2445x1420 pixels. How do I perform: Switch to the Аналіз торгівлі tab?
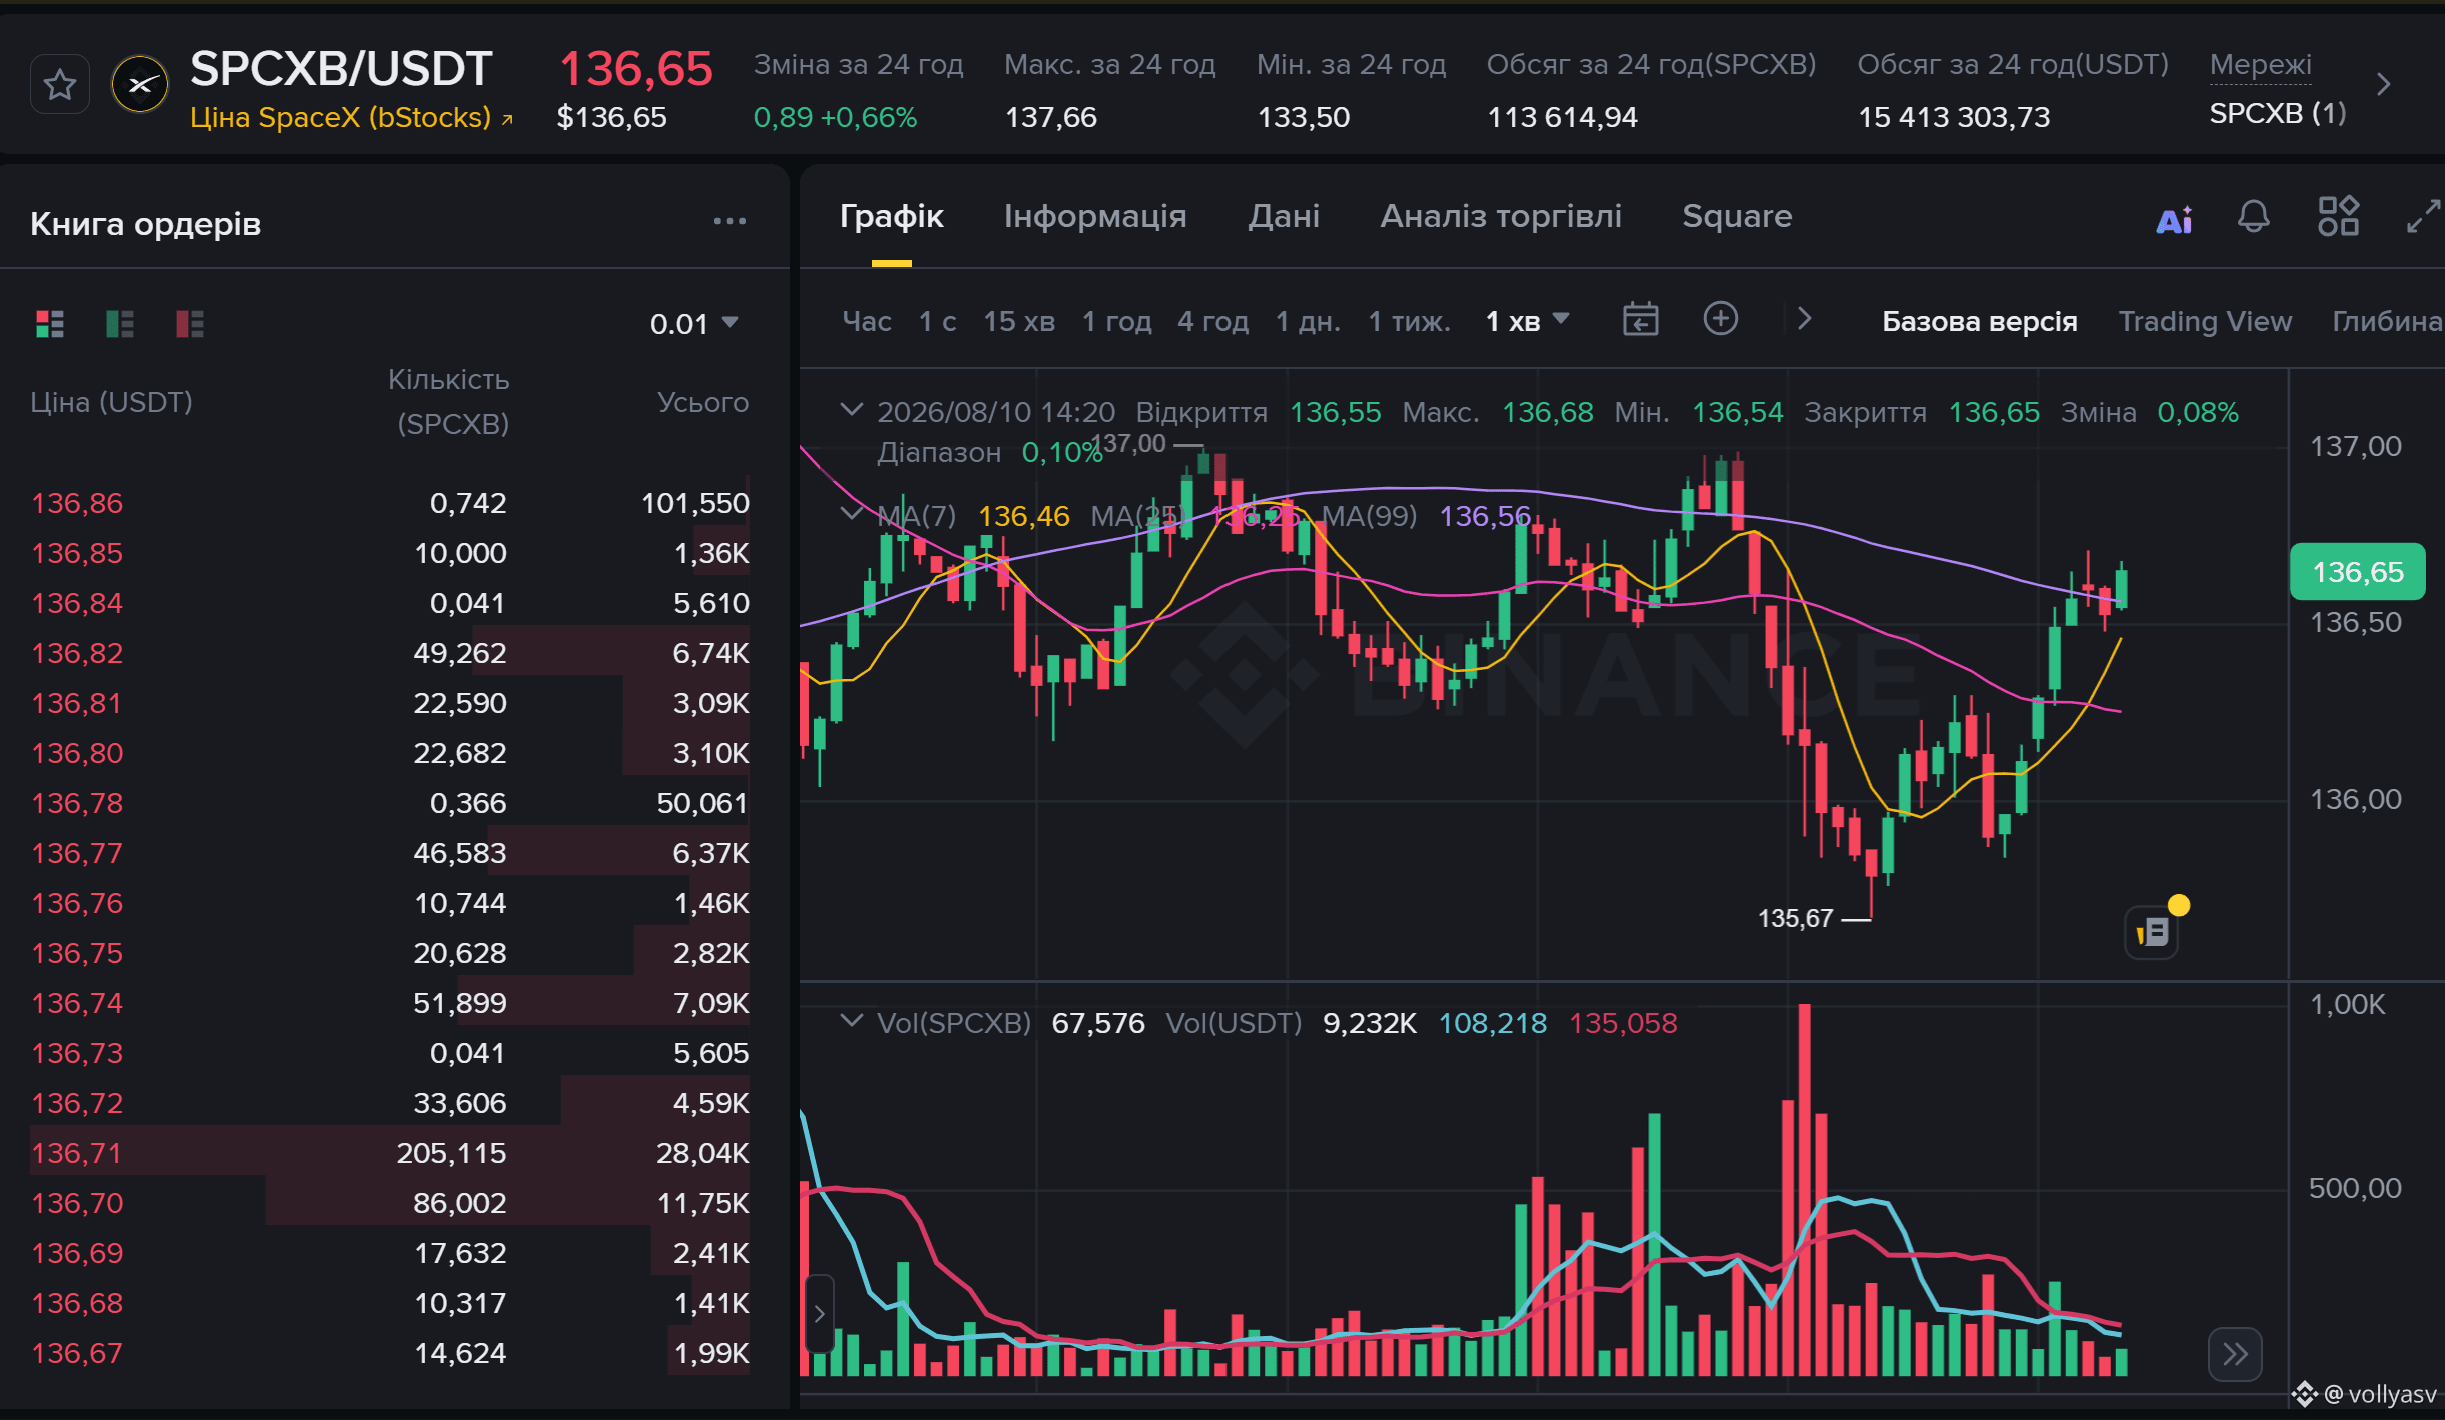click(1501, 216)
